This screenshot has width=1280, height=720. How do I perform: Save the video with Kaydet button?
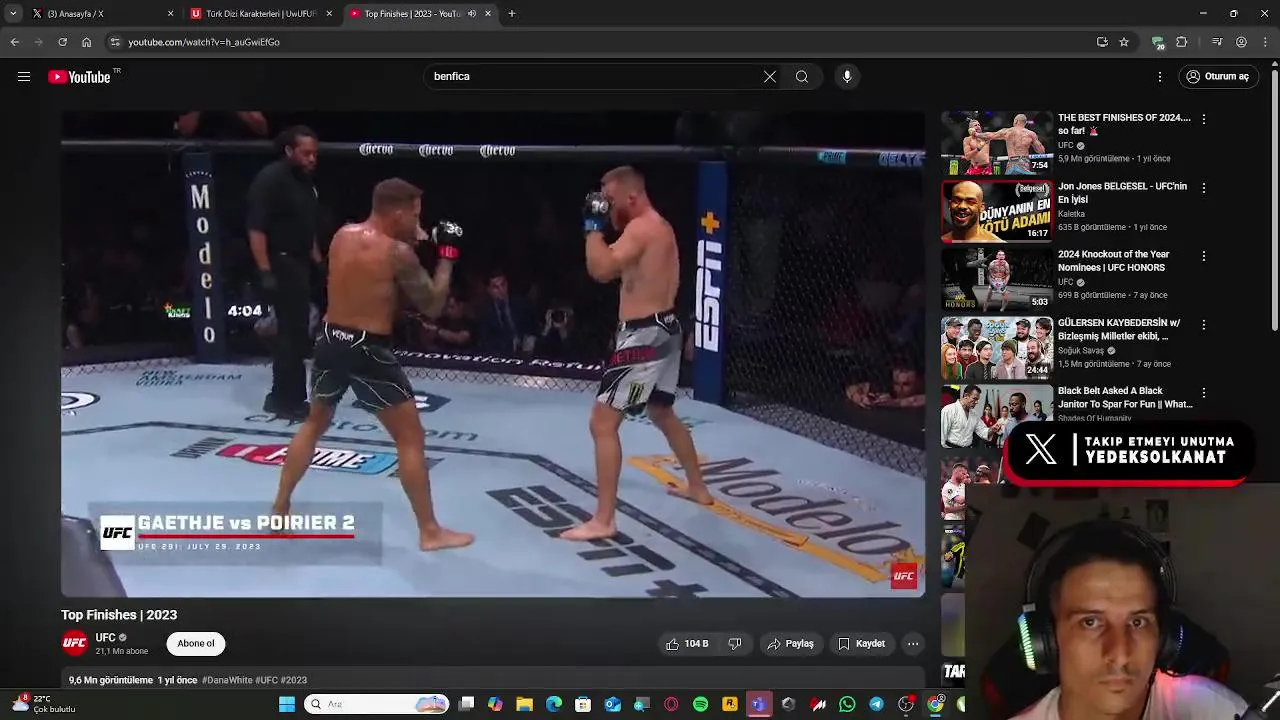pos(861,644)
